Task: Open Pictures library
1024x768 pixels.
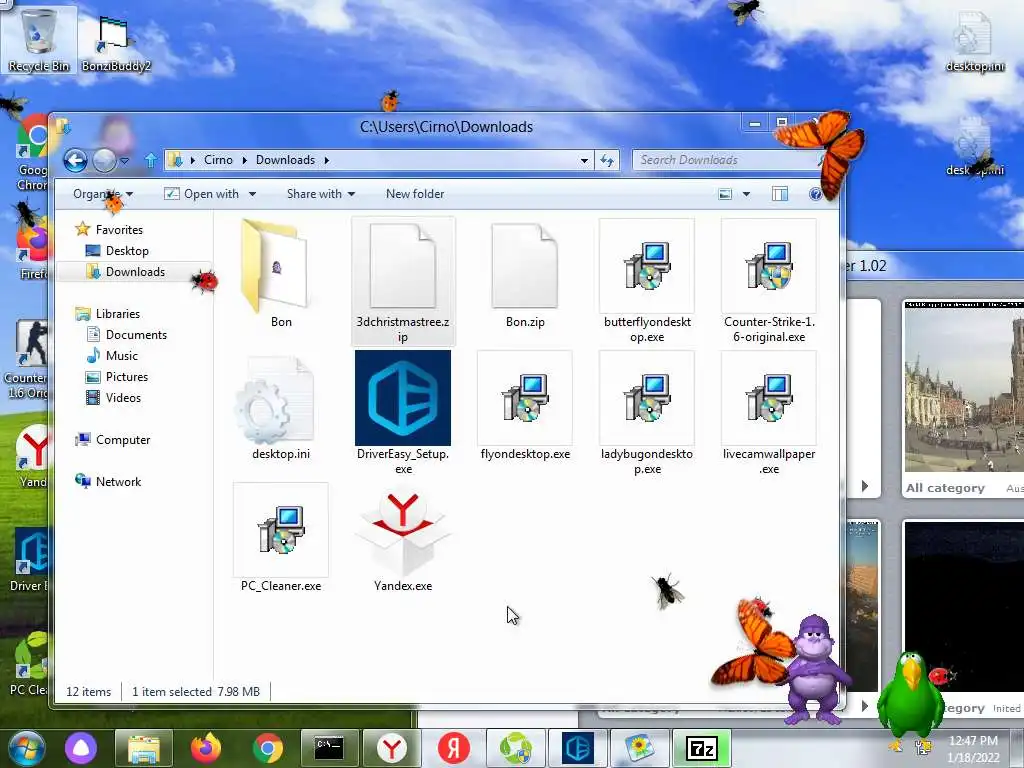Action: pos(127,377)
